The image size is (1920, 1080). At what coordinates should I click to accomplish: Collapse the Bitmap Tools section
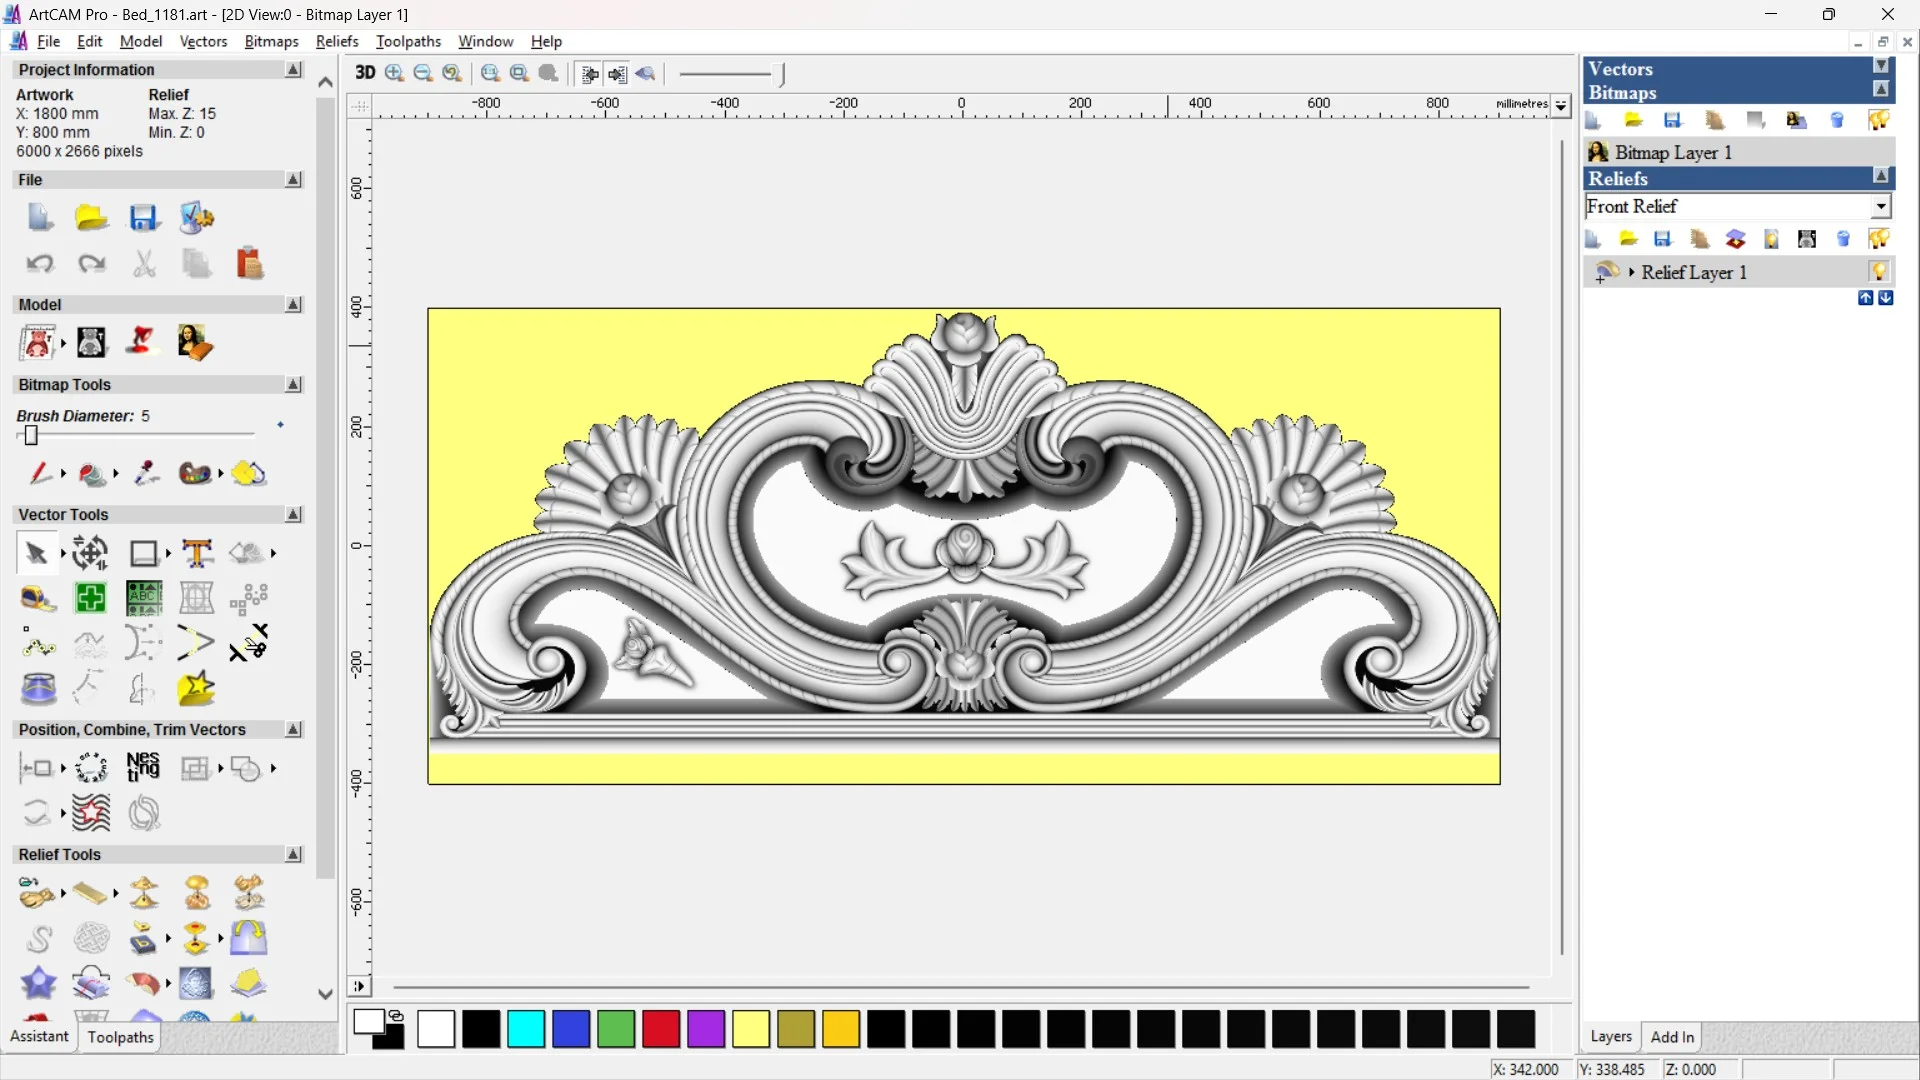[x=293, y=385]
